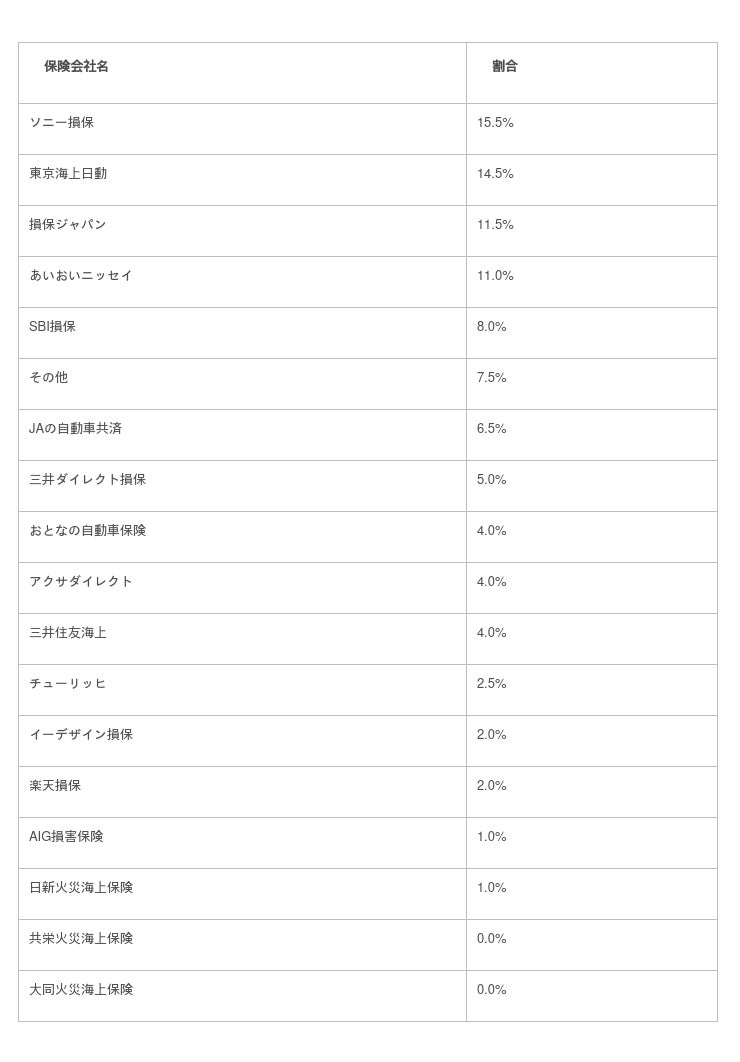Click the 保険会社名 column header

76,67
